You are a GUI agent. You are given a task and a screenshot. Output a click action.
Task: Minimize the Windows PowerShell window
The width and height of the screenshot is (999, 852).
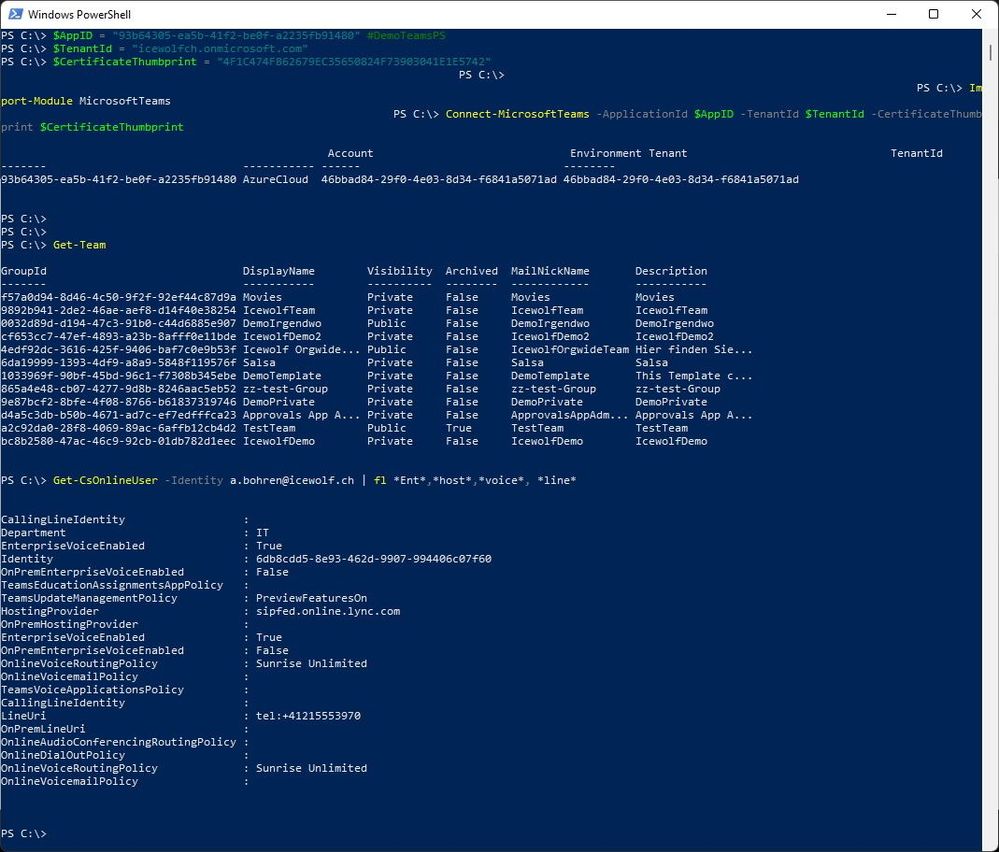(891, 14)
